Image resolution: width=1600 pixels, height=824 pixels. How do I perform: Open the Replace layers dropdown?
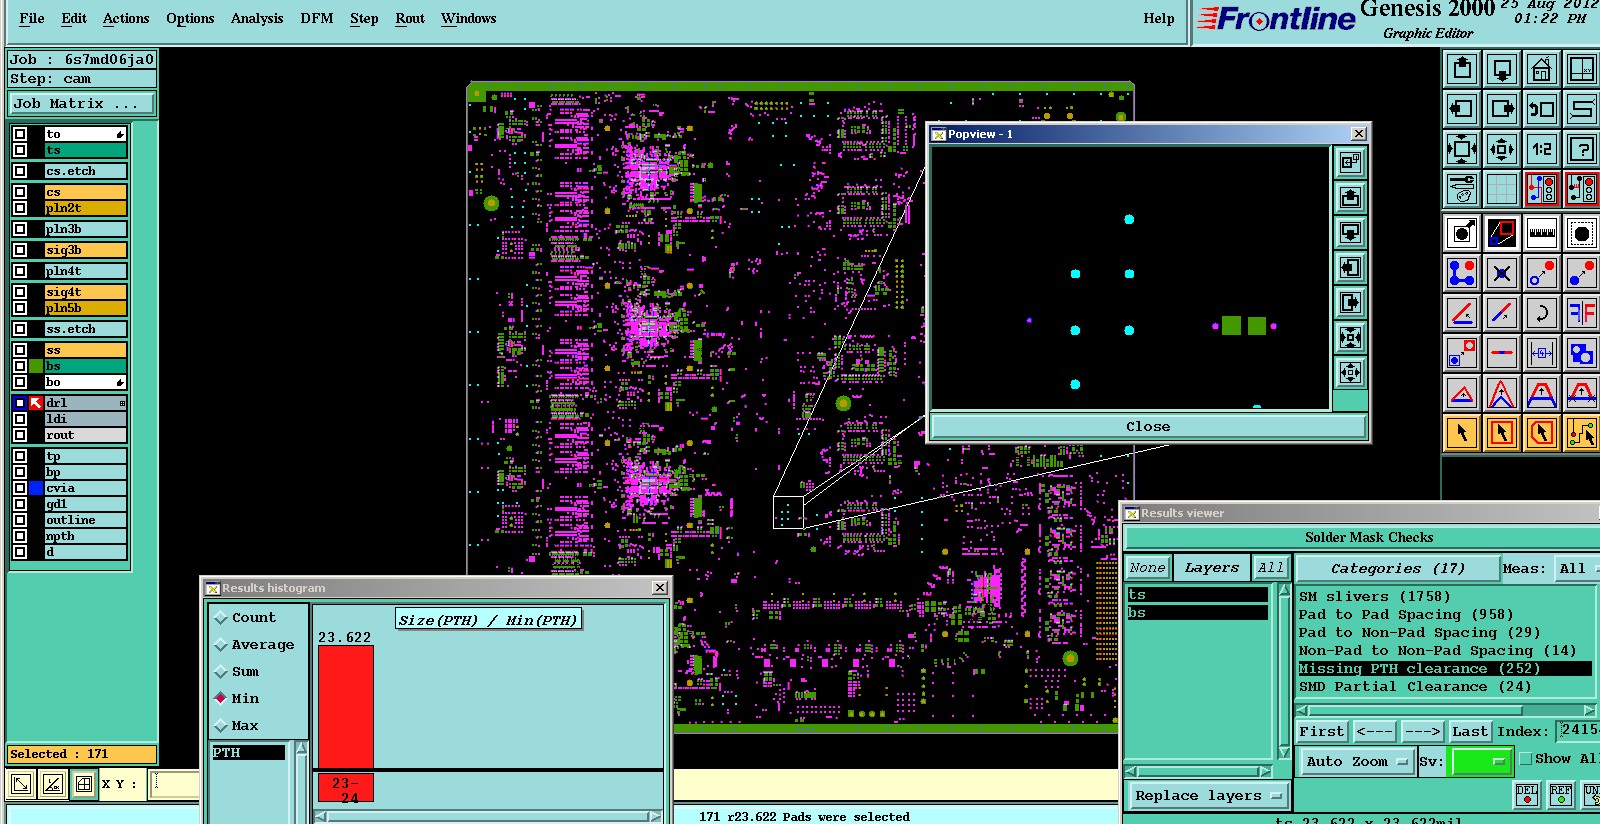click(1208, 796)
